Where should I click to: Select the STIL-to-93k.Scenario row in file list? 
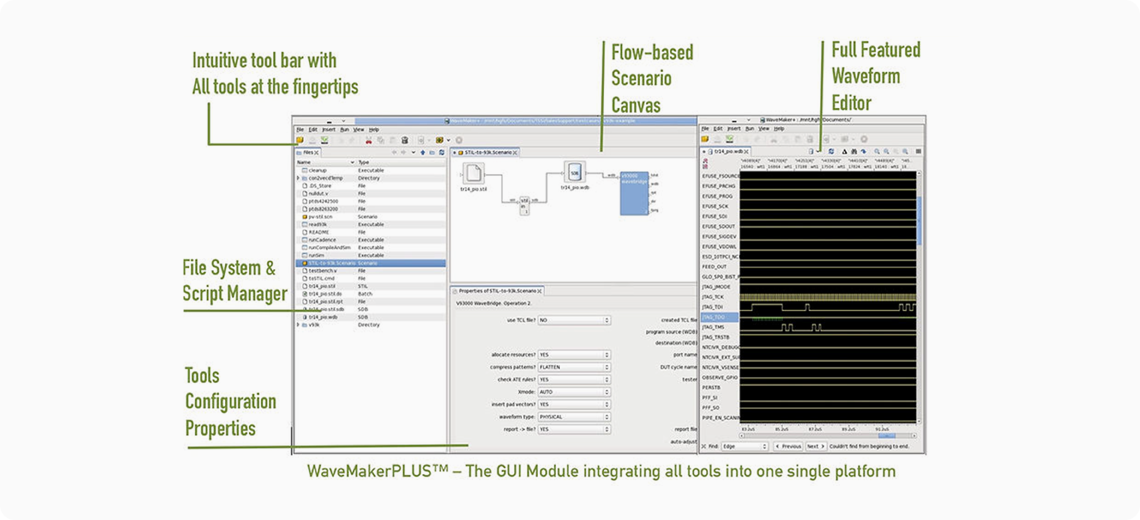(369, 263)
